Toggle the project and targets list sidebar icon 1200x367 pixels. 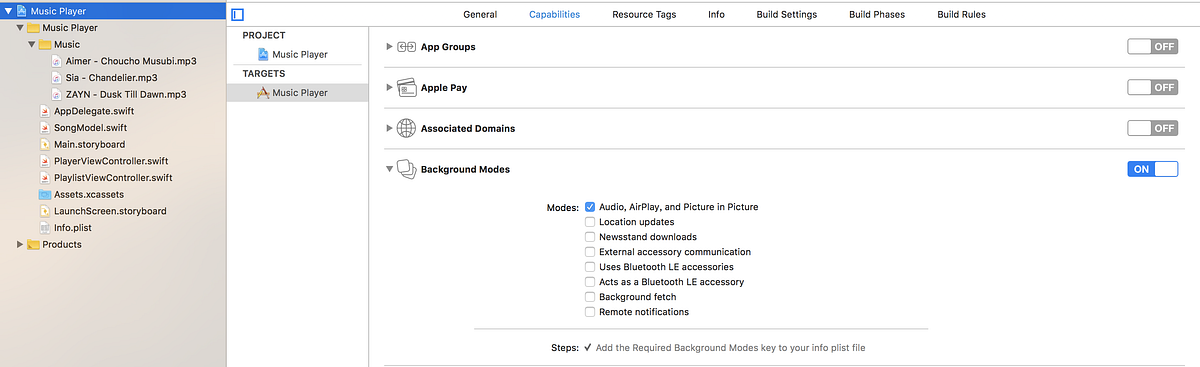pos(237,14)
